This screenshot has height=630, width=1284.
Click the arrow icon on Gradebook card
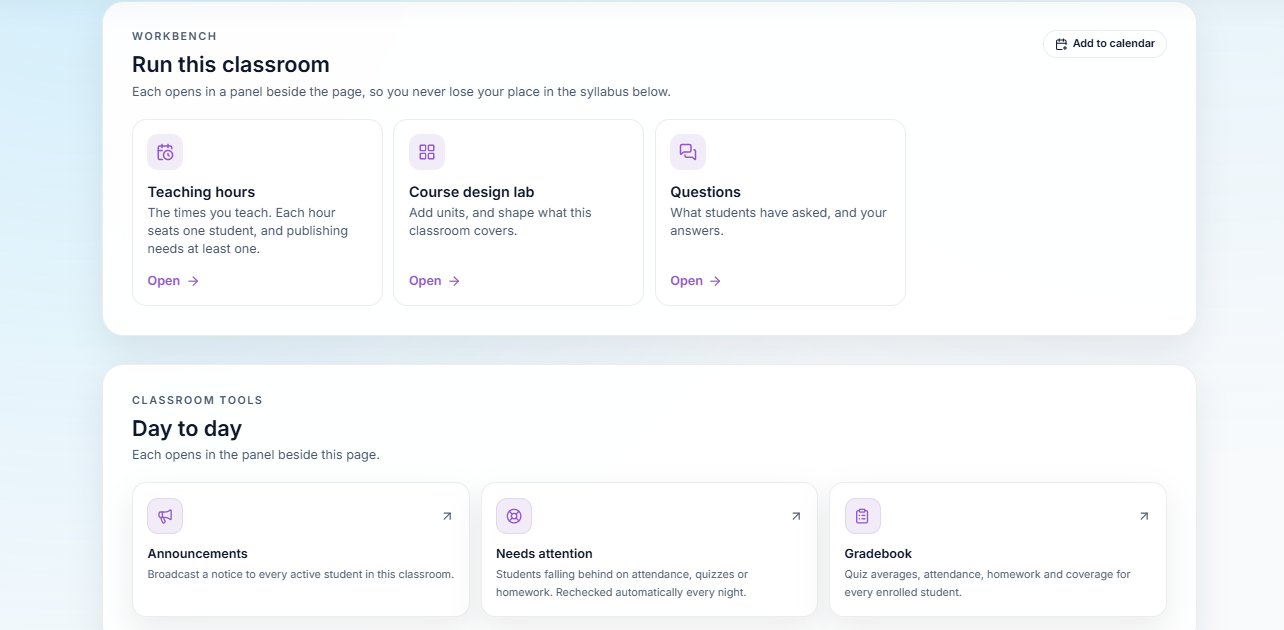coord(1144,516)
